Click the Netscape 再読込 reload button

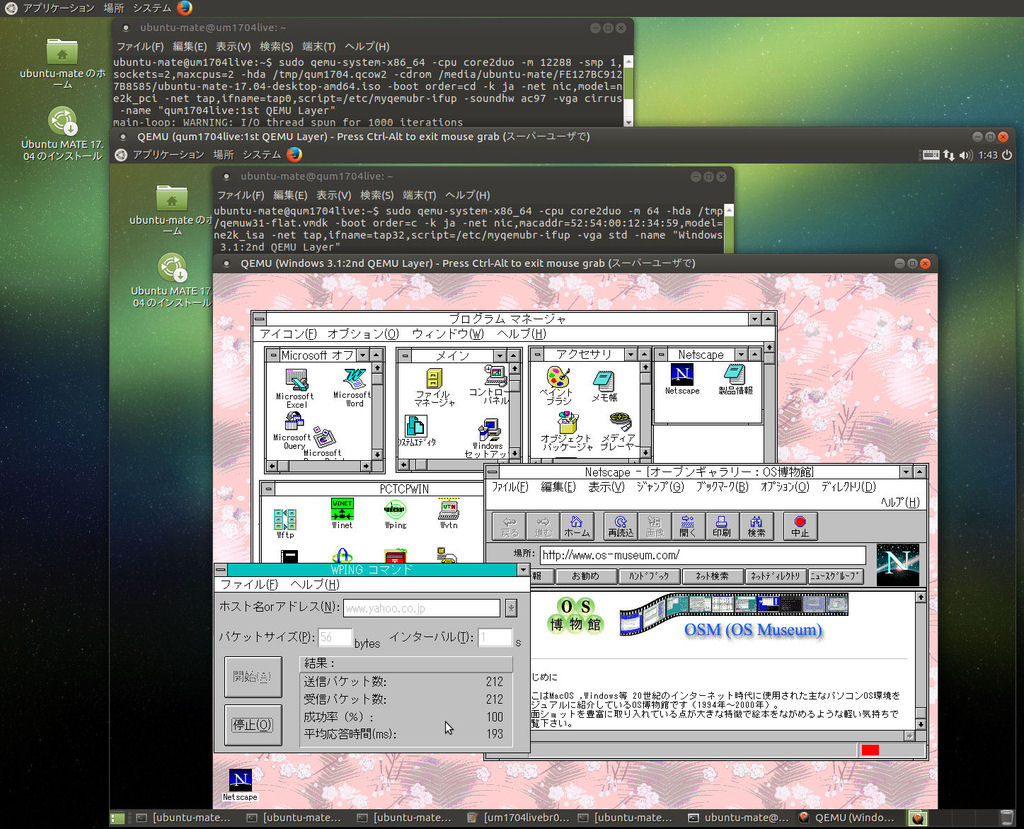(620, 526)
